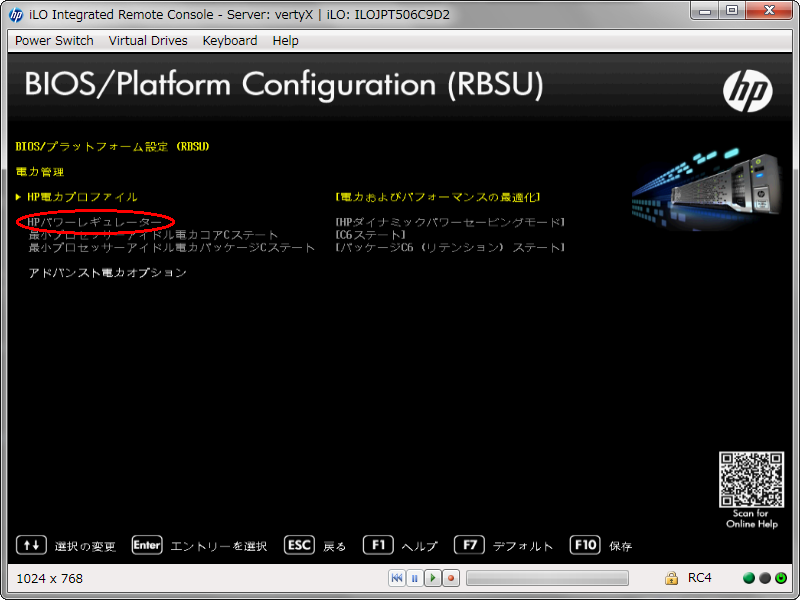800x600 pixels.
Task: Select HPパワーレギュレーター option
Action: [96, 222]
